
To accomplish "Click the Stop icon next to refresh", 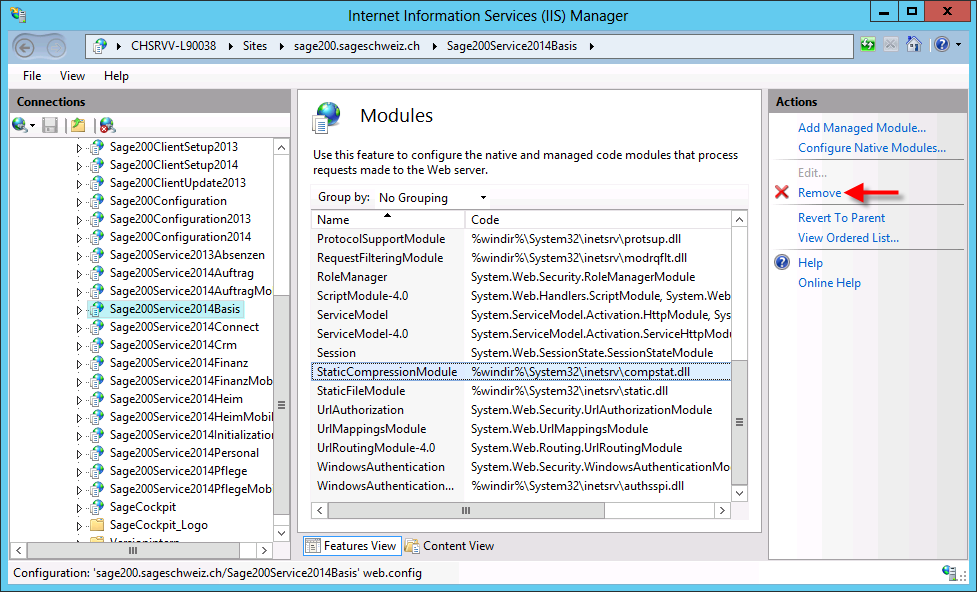I will [x=891, y=45].
